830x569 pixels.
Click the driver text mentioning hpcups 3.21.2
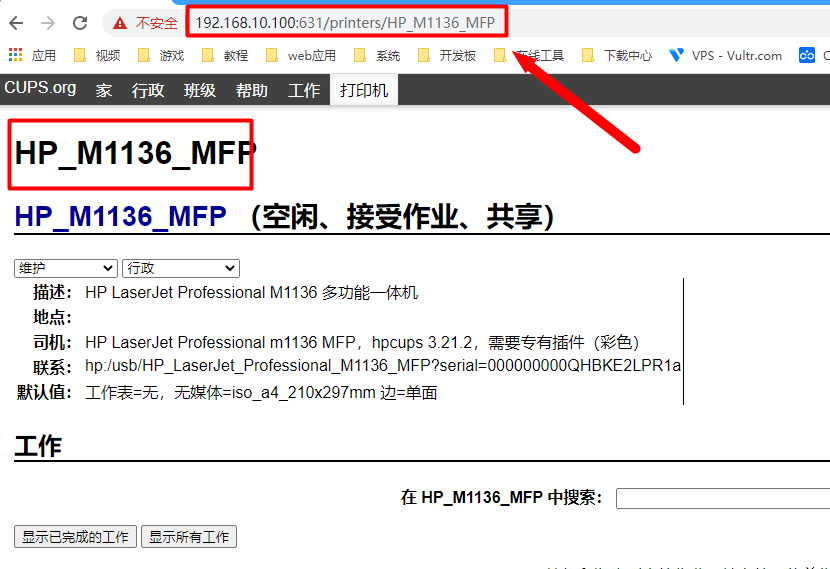click(362, 342)
